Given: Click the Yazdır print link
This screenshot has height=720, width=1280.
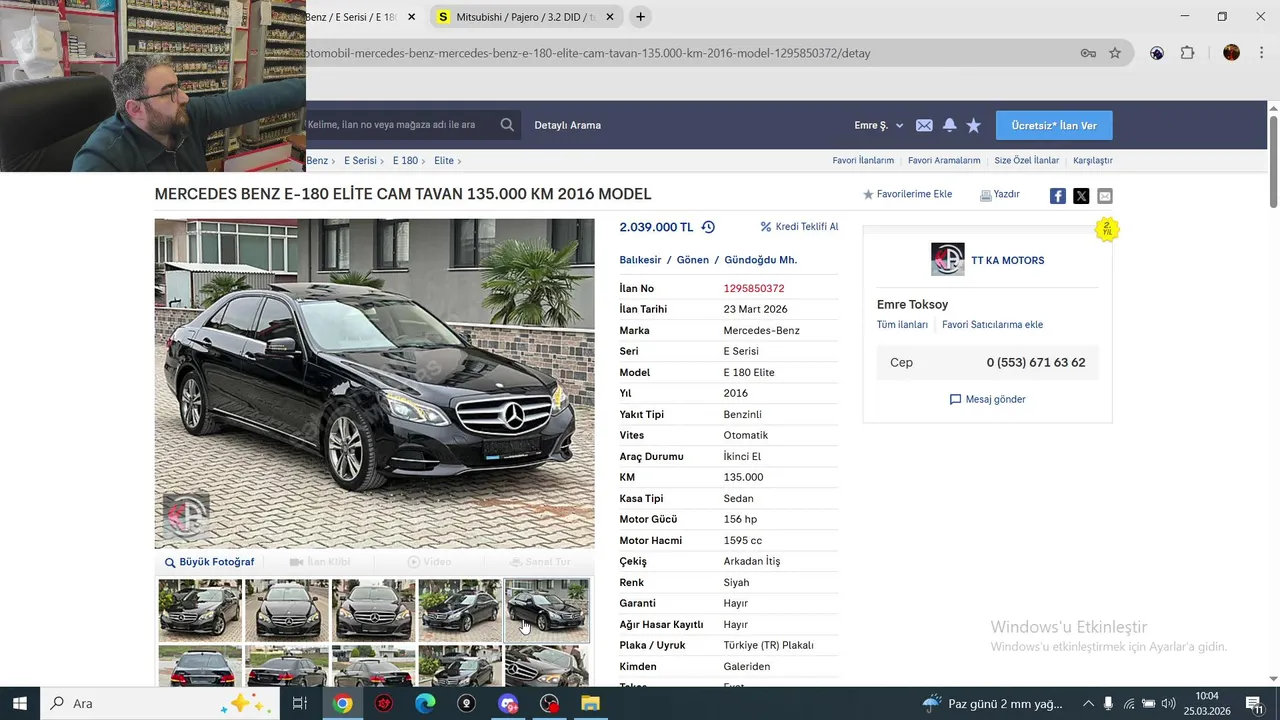Looking at the screenshot, I should tap(1000, 194).
